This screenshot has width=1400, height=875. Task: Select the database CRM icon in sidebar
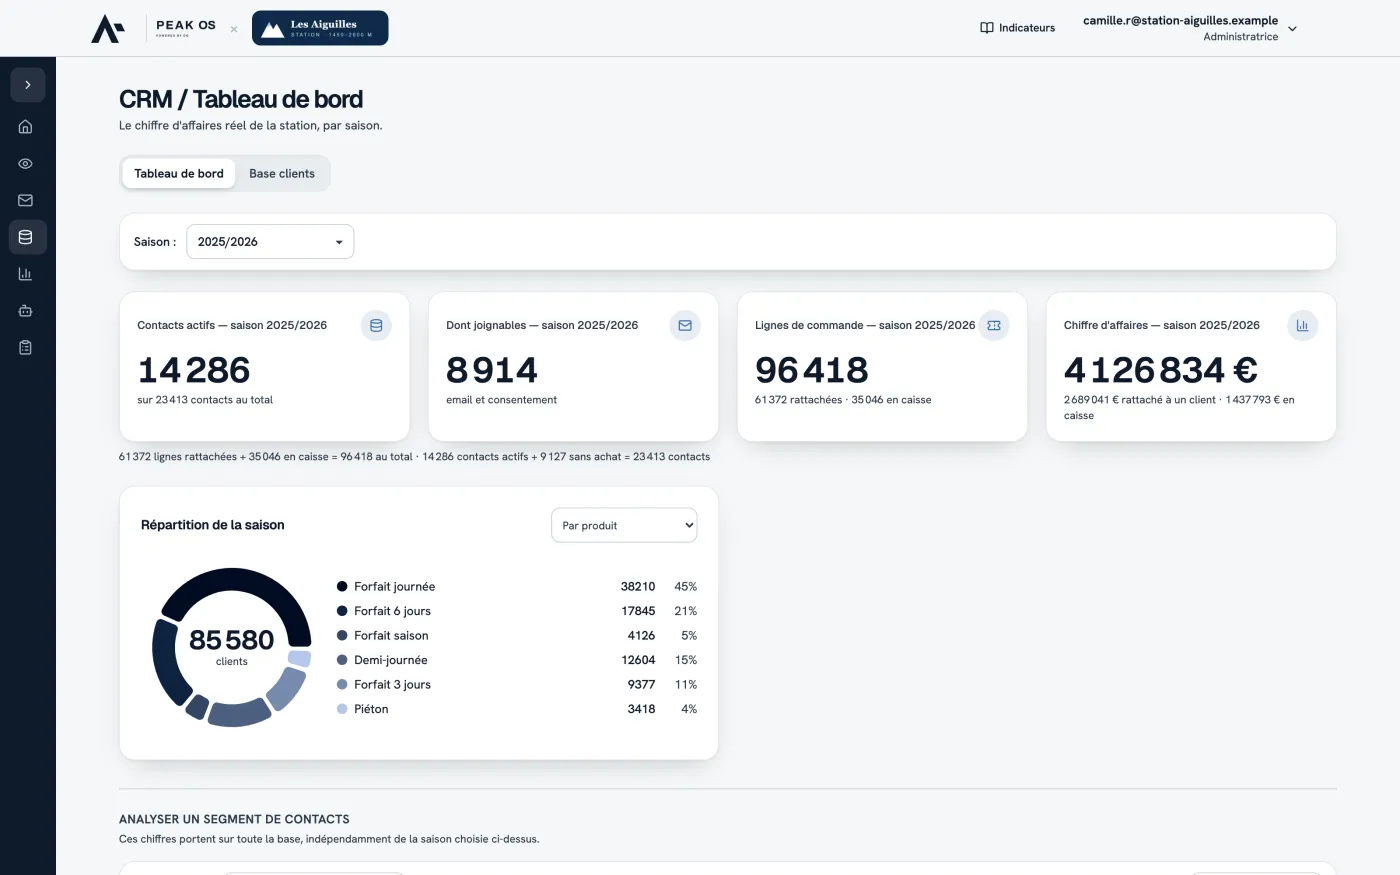(x=26, y=237)
